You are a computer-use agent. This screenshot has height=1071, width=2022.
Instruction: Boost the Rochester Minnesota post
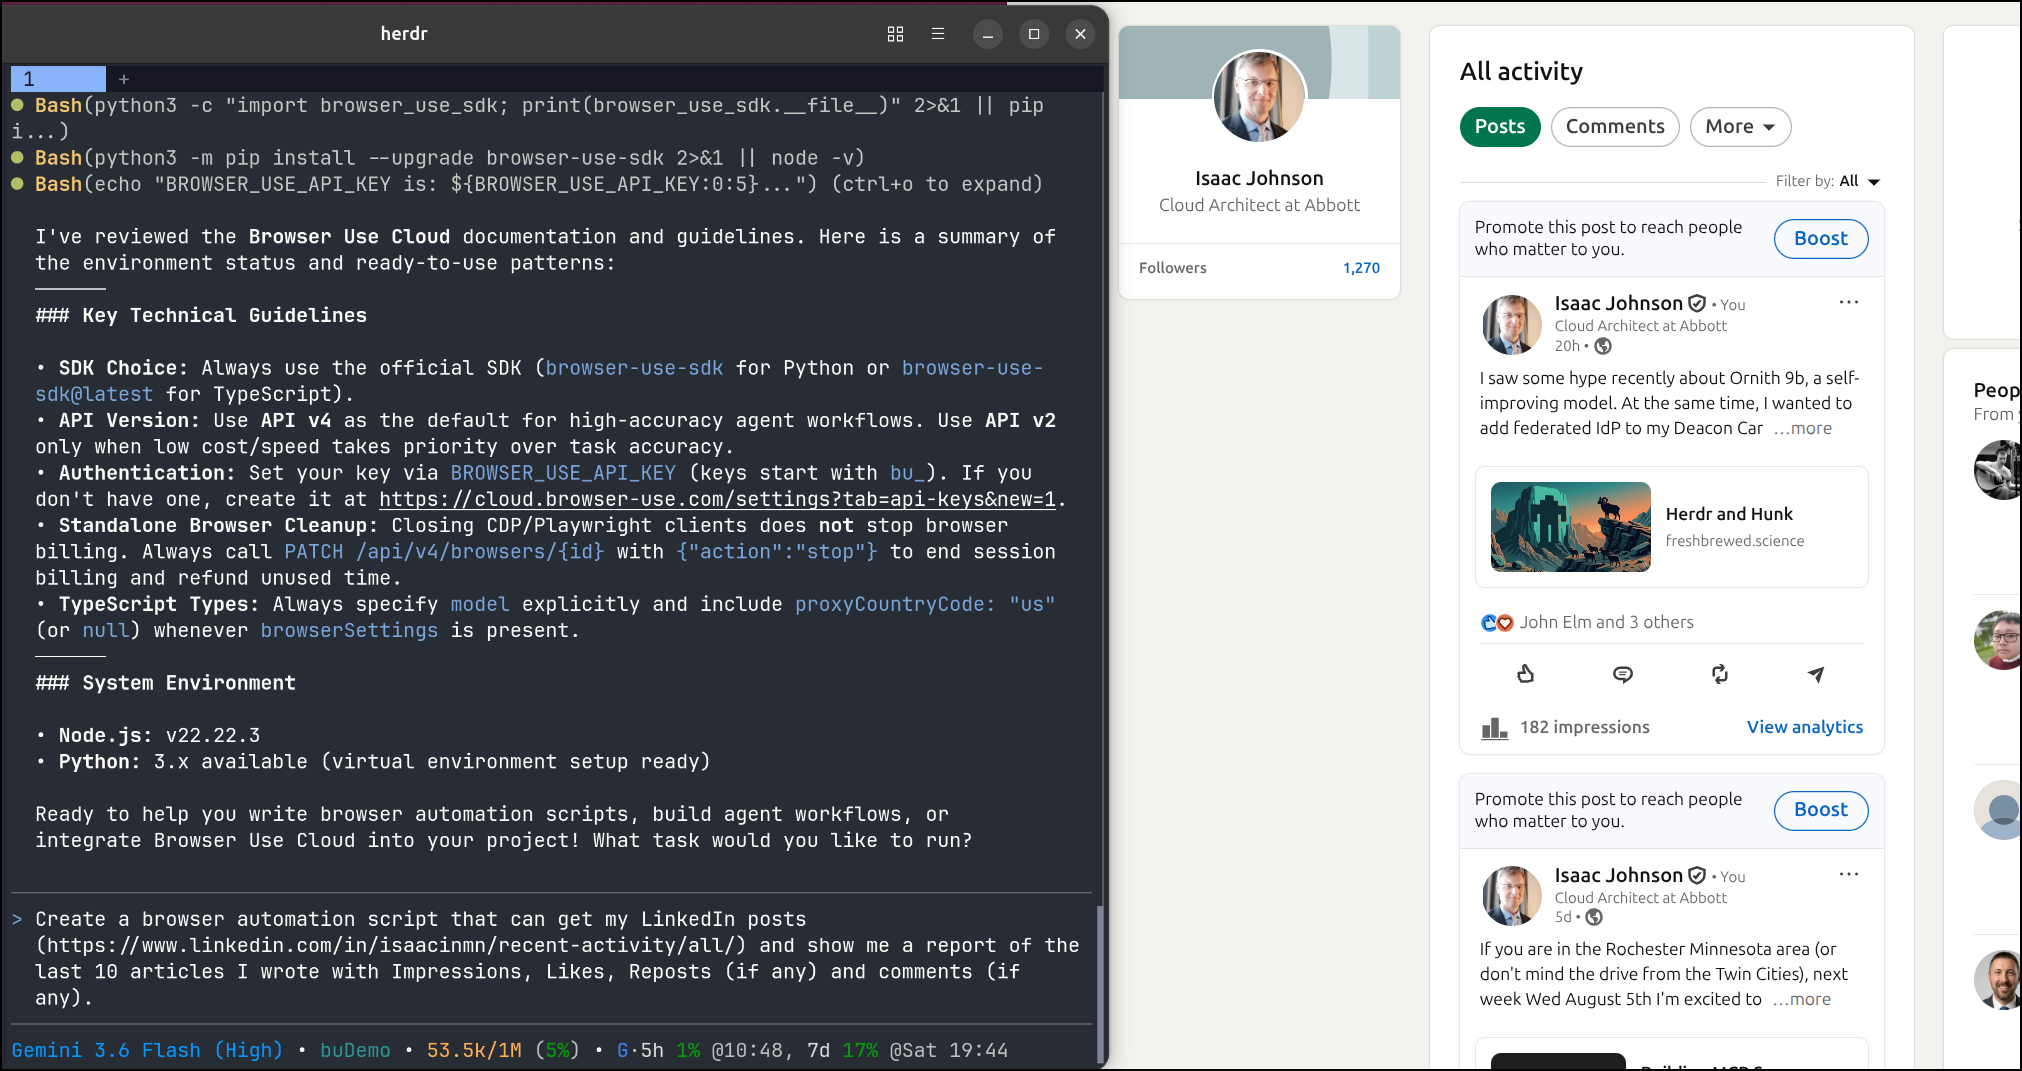(1821, 810)
